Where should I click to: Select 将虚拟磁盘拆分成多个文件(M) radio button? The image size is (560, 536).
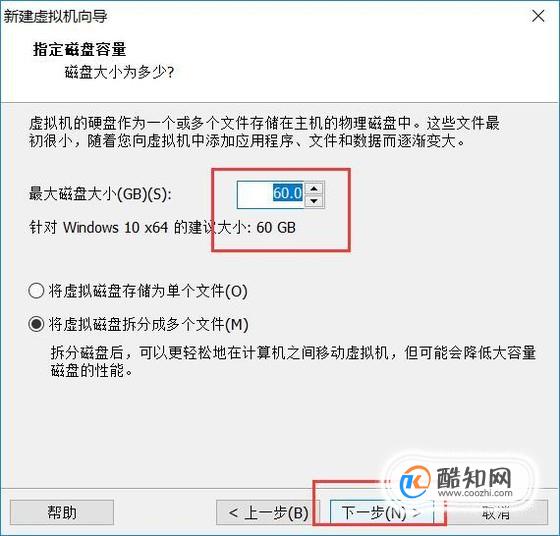click(x=36, y=324)
